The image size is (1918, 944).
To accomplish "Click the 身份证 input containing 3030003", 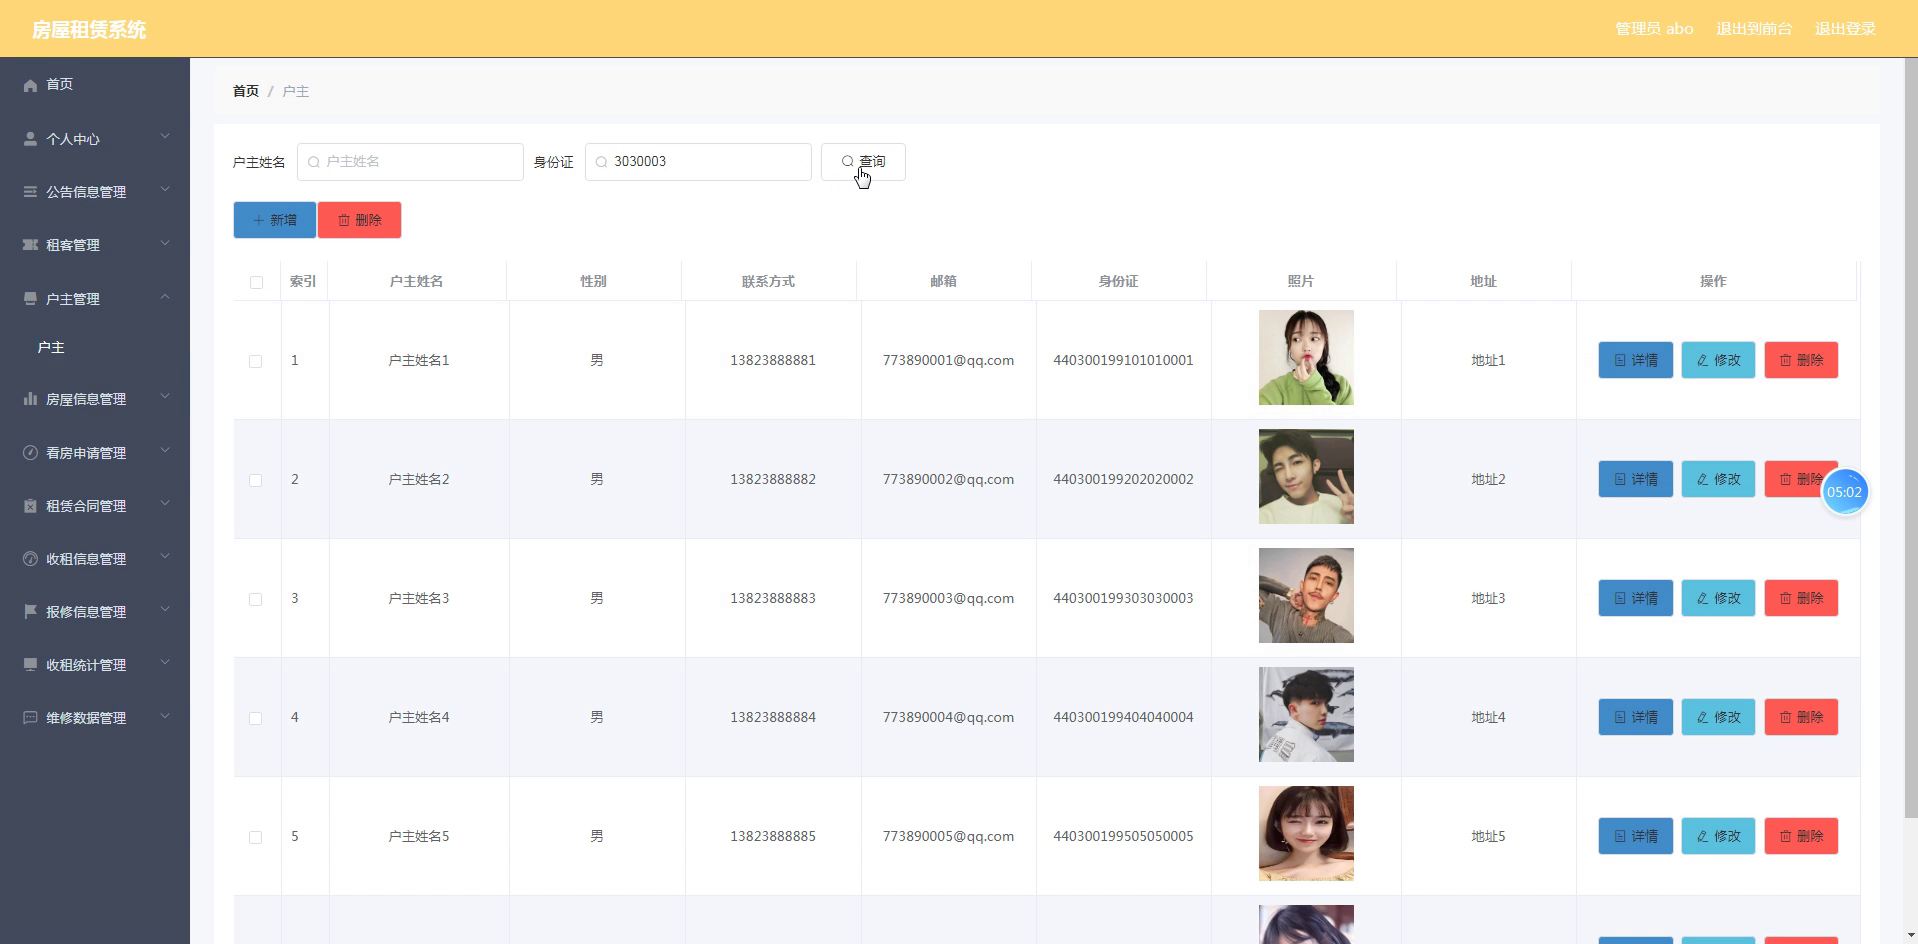I will pyautogui.click(x=698, y=162).
